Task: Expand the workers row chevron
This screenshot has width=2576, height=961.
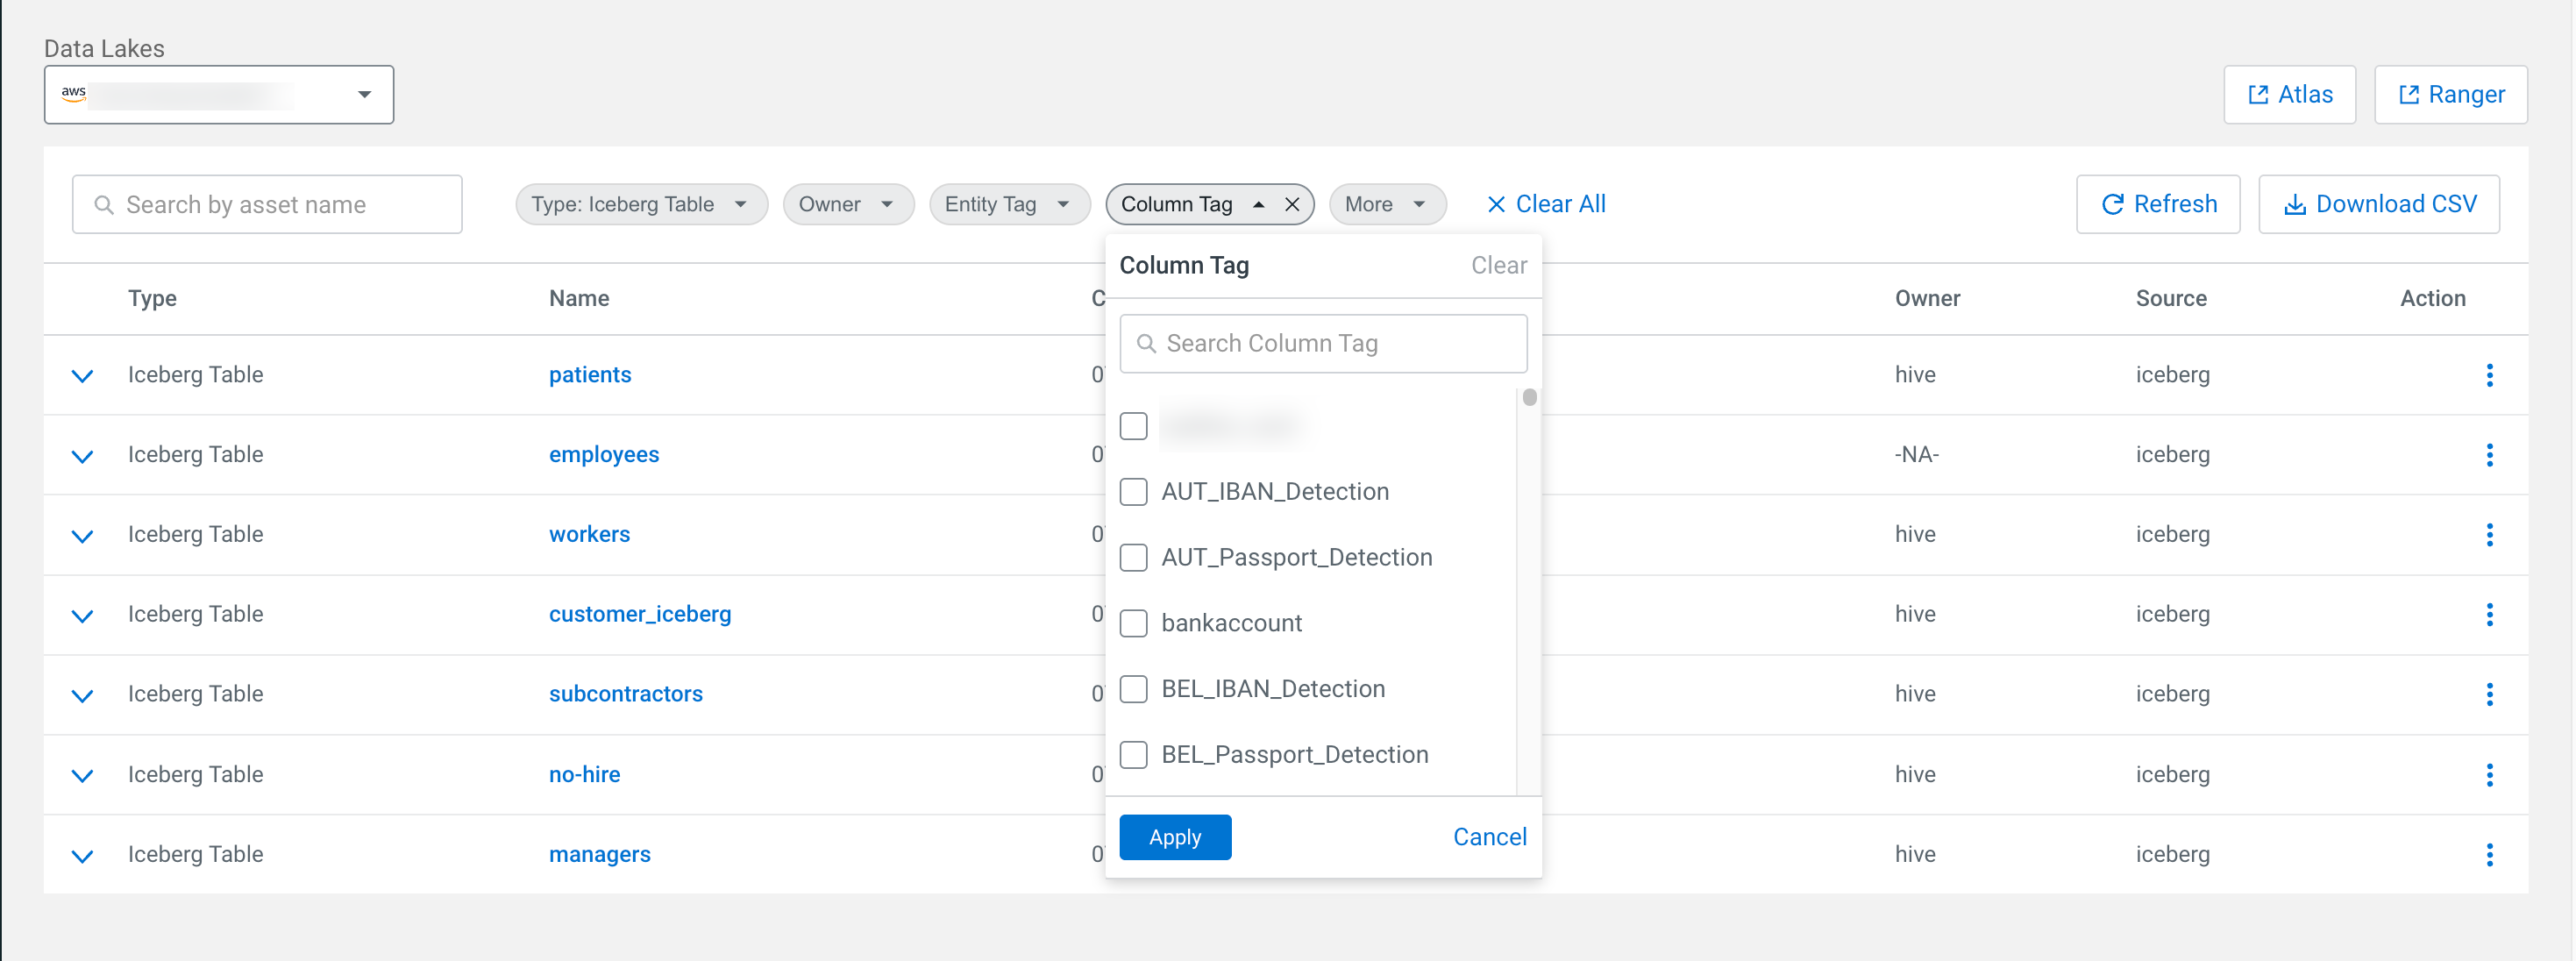Action: tap(83, 536)
